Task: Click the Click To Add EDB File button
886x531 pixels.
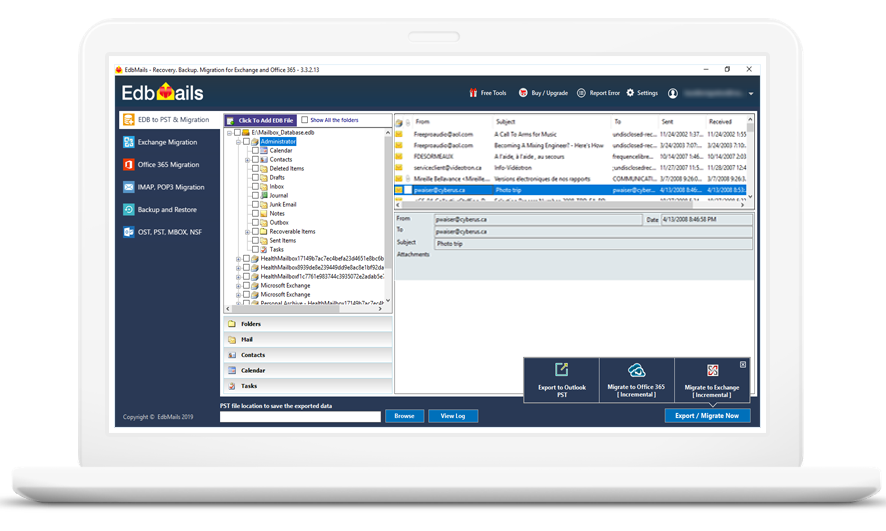Action: (x=260, y=120)
